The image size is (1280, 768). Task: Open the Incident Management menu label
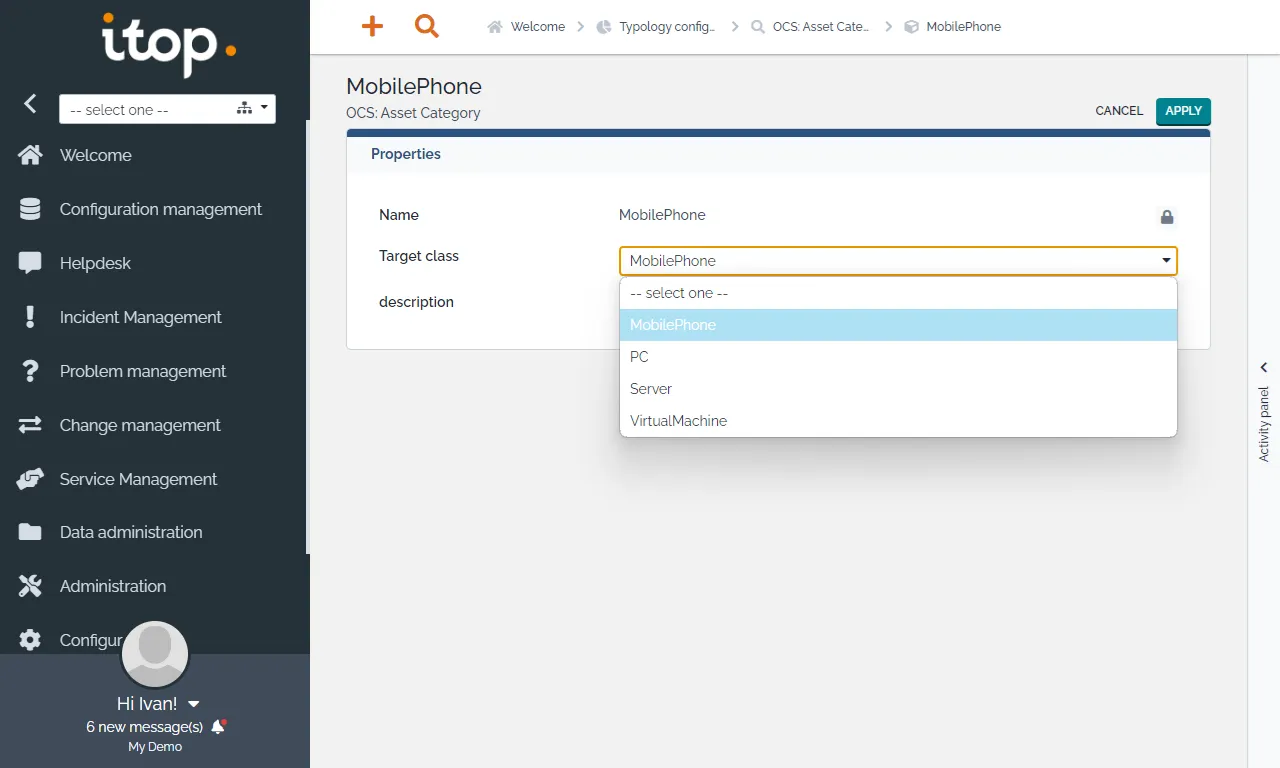pos(141,317)
